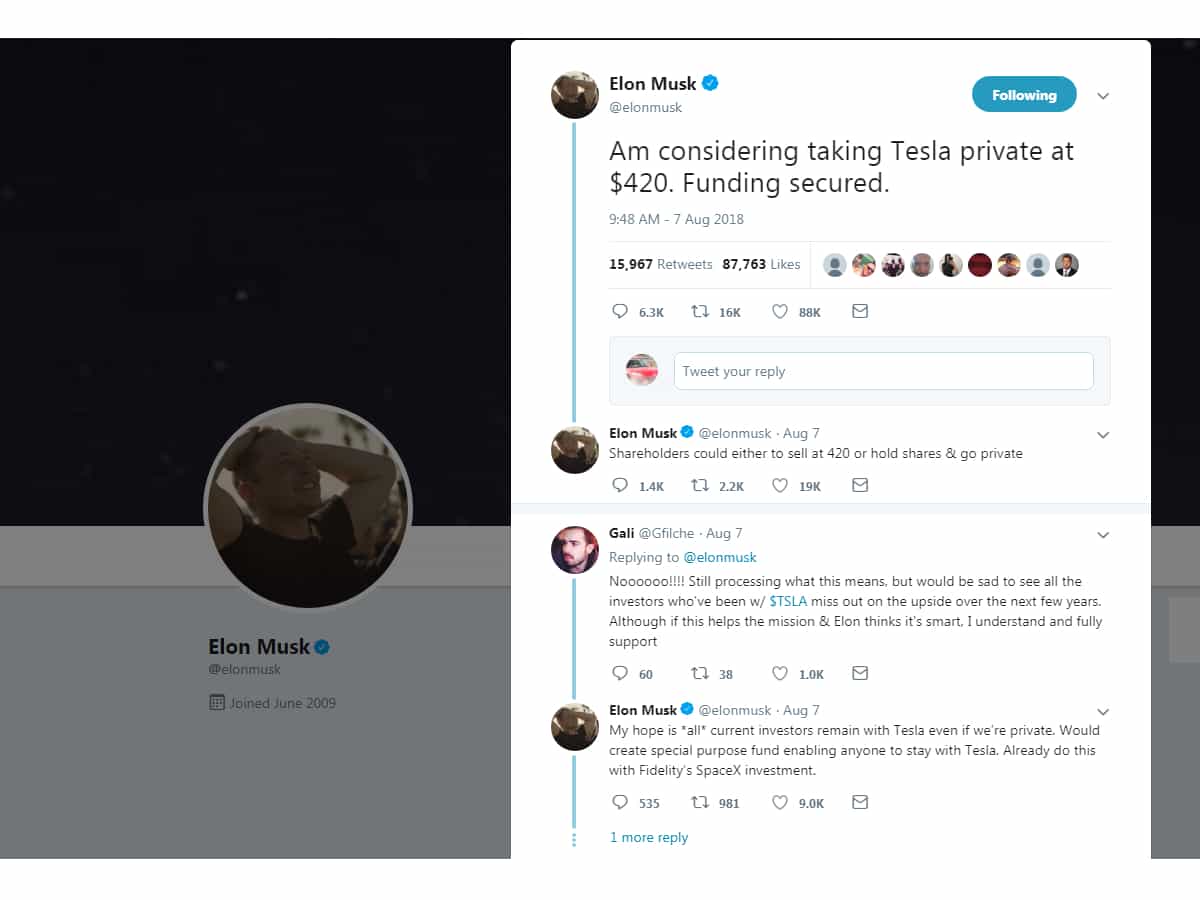Viewport: 1200px width, 900px height.
Task: Click the Tweet your reply field
Action: 883,371
